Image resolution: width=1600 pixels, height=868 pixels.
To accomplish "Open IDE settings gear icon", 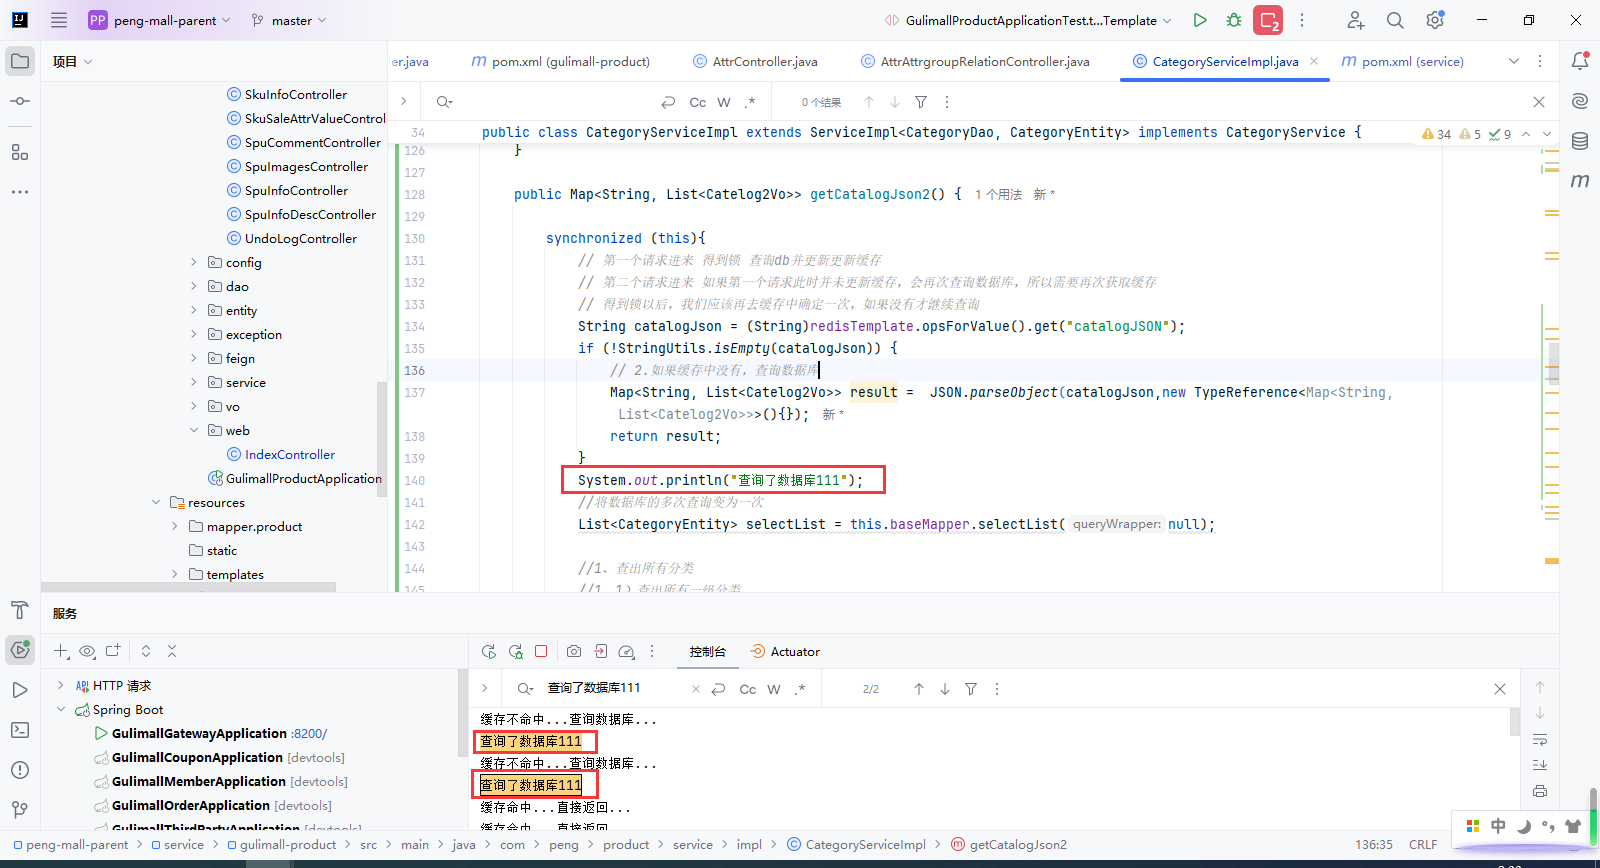I will (1435, 20).
